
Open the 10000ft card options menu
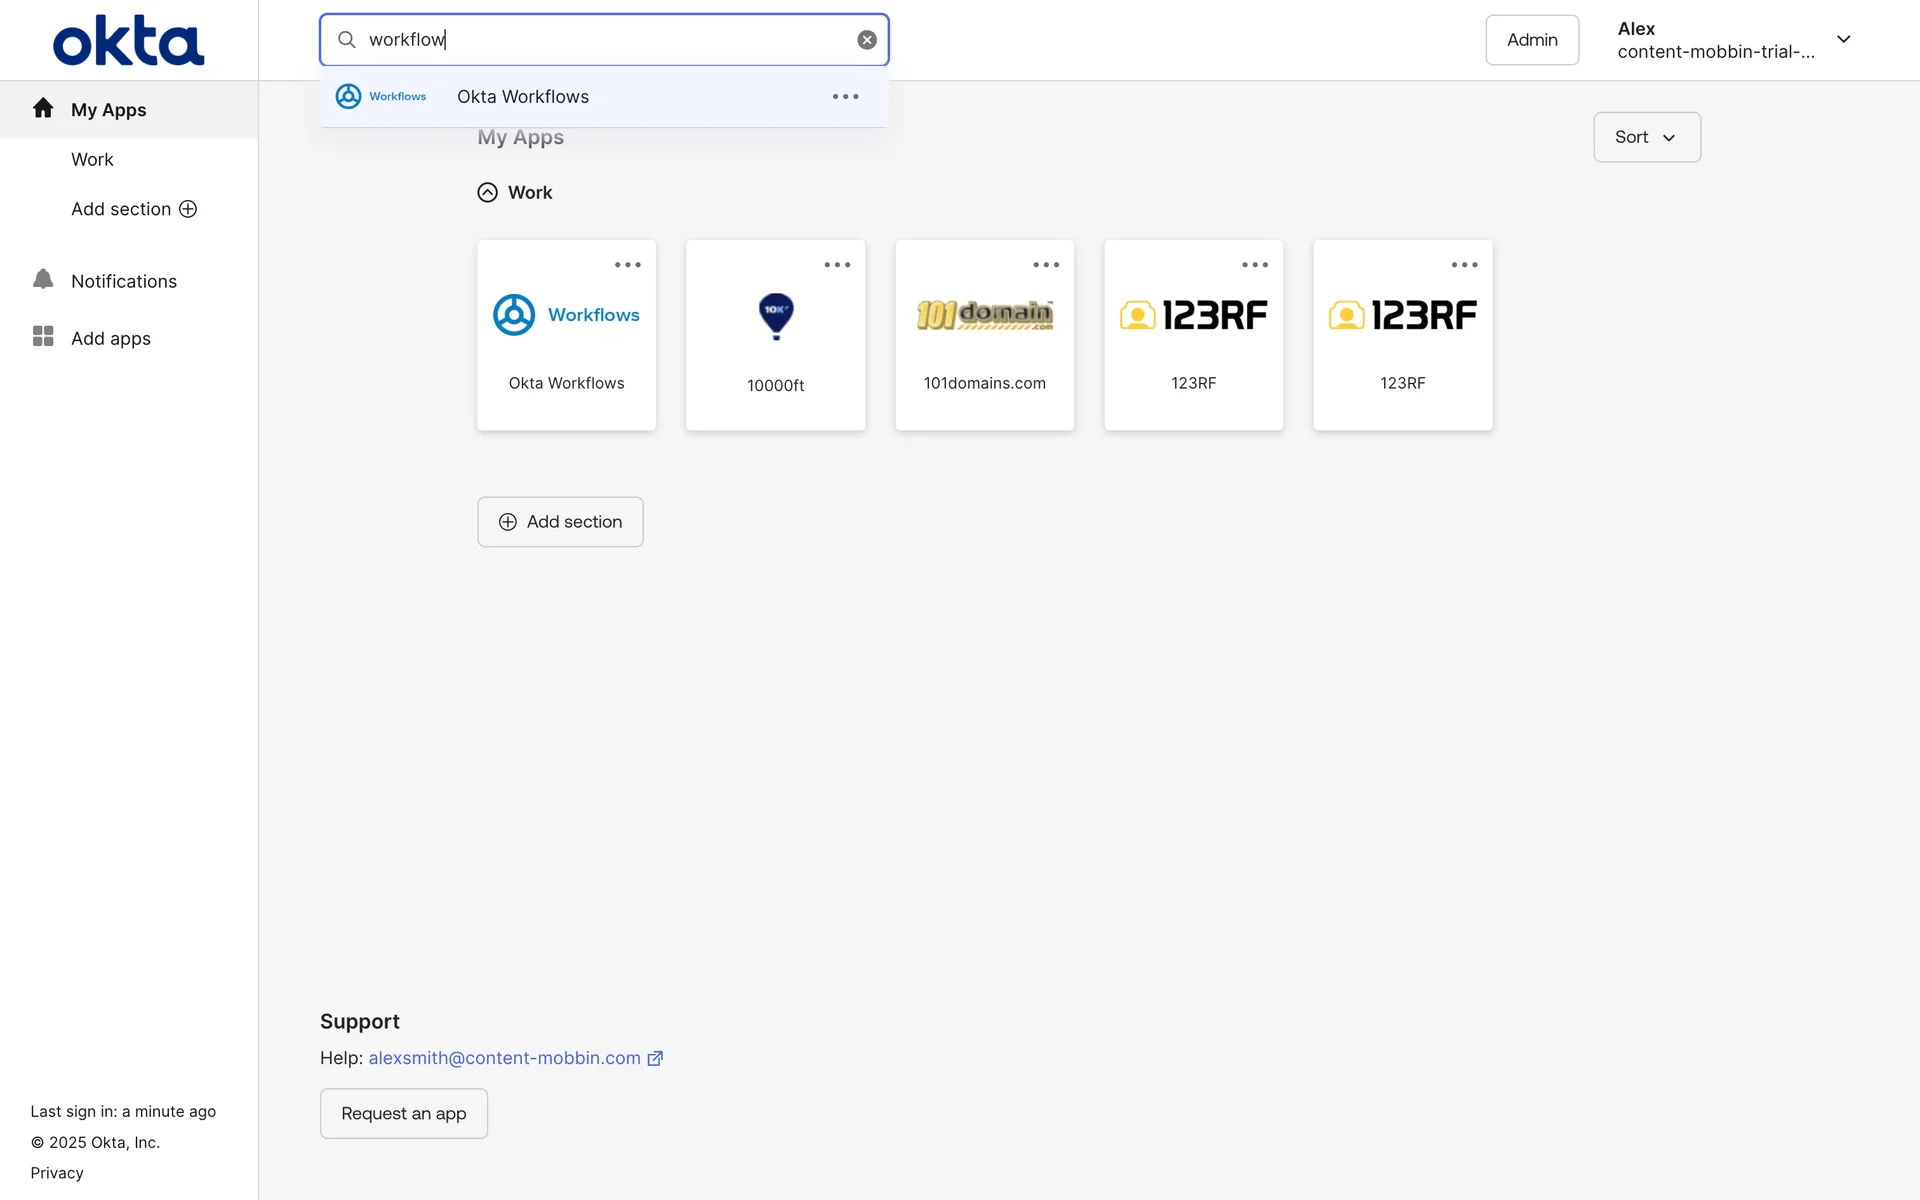(837, 265)
